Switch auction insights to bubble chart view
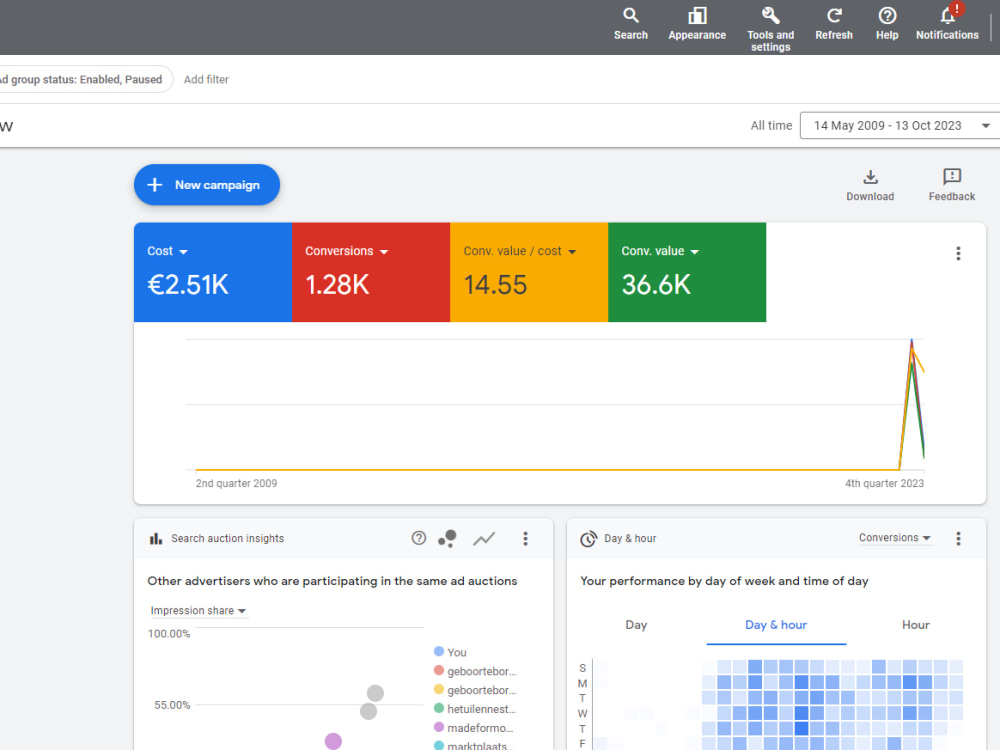 (x=447, y=538)
